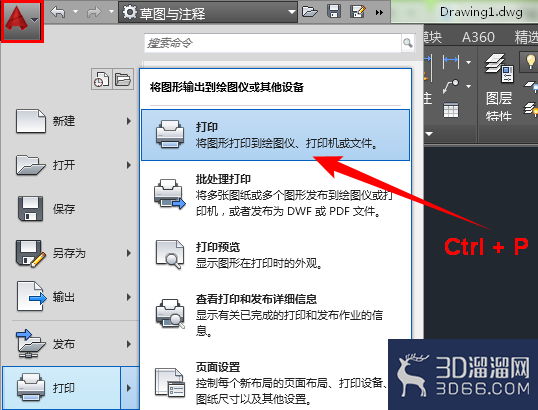This screenshot has width=538, height=410.
Task: Expand the dimension tool dropdown arrow
Action: pos(468,62)
